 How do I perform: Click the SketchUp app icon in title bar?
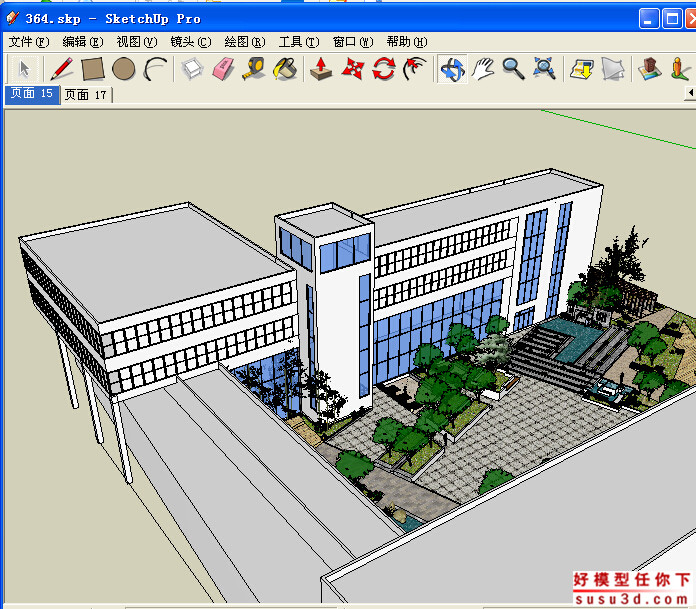coord(12,18)
